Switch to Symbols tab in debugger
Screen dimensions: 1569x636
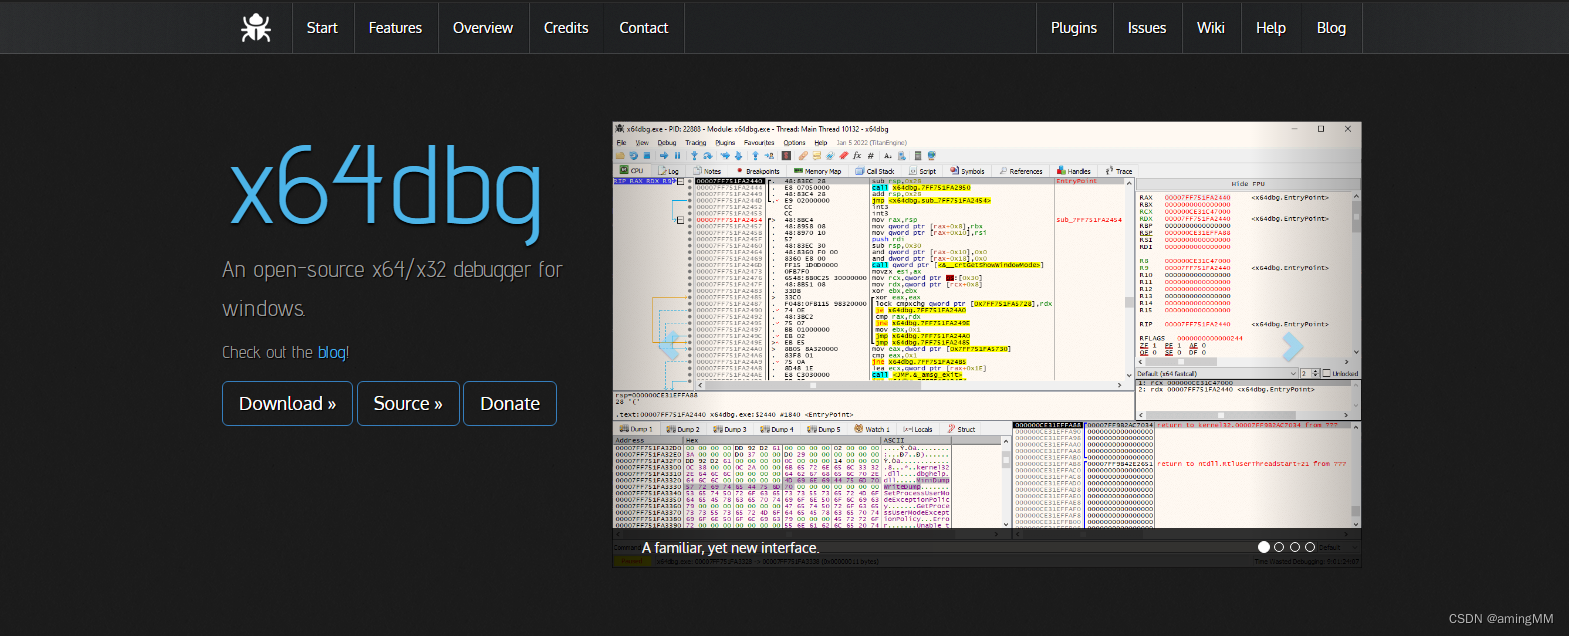[967, 171]
